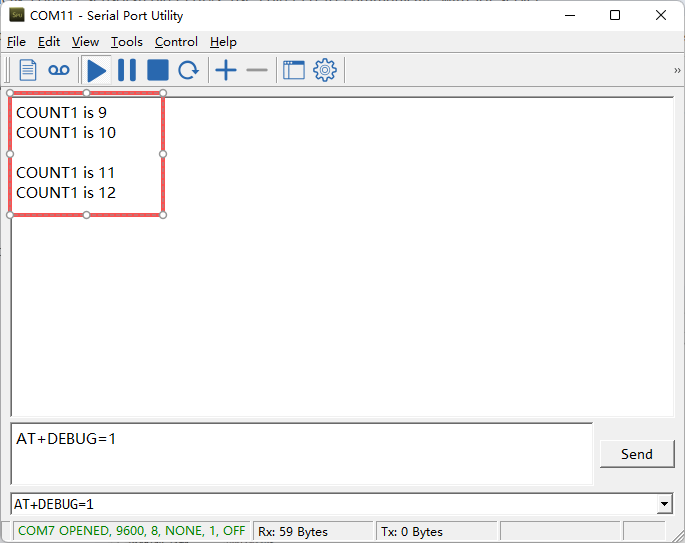The width and height of the screenshot is (685, 543).
Task: Expand the command history dropdown arrow
Action: pos(664,504)
